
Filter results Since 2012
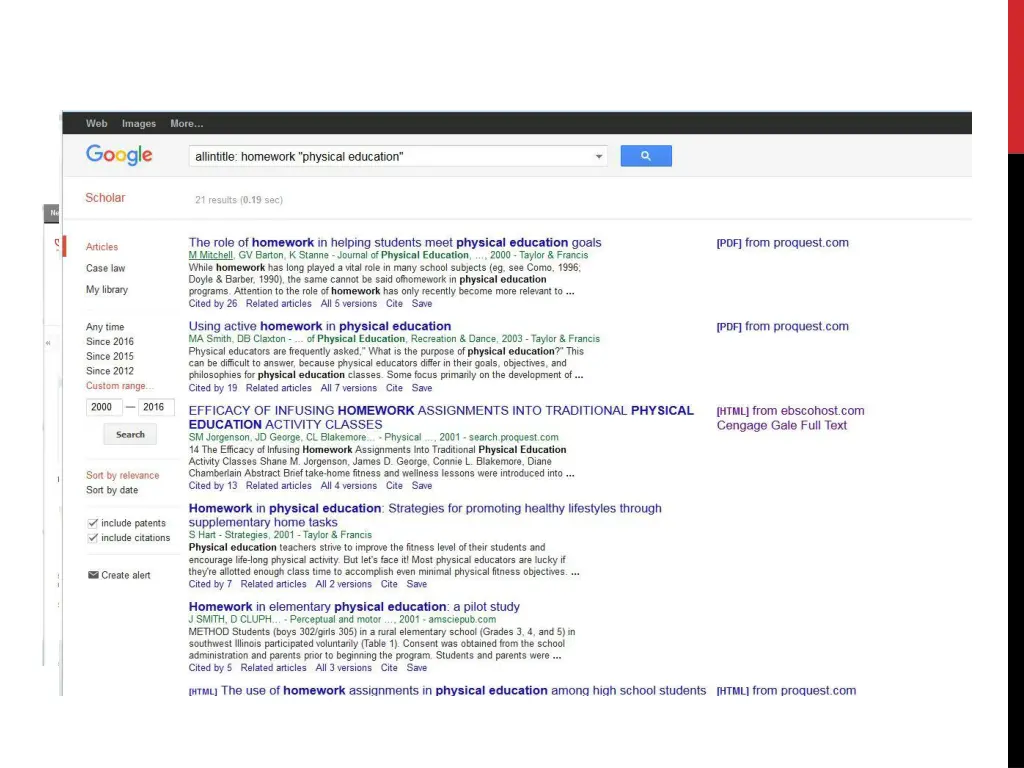[110, 371]
